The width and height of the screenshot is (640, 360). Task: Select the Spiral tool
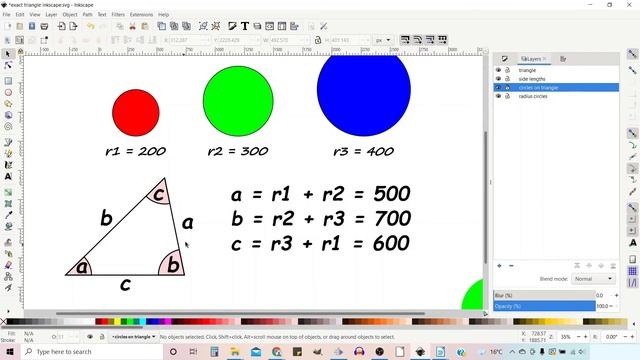pyautogui.click(x=8, y=127)
